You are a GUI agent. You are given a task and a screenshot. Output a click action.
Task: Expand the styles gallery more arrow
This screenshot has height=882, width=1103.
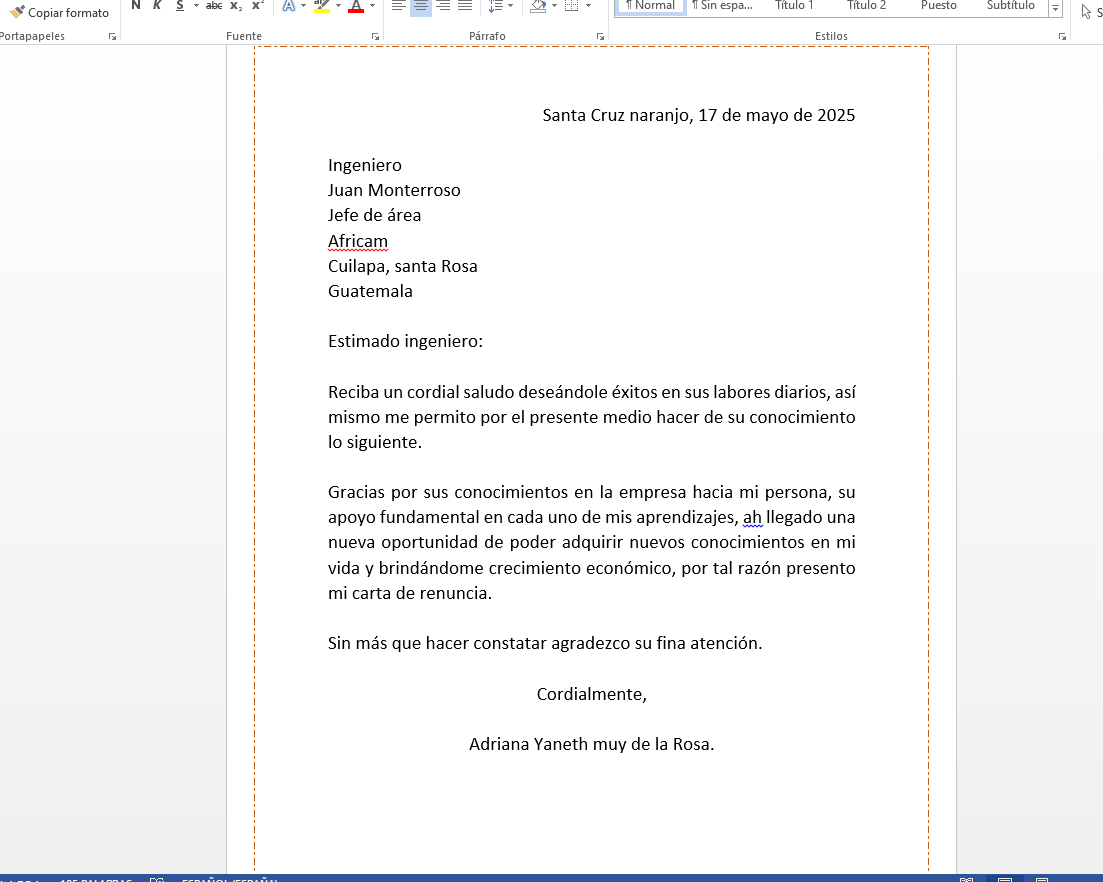(1055, 8)
